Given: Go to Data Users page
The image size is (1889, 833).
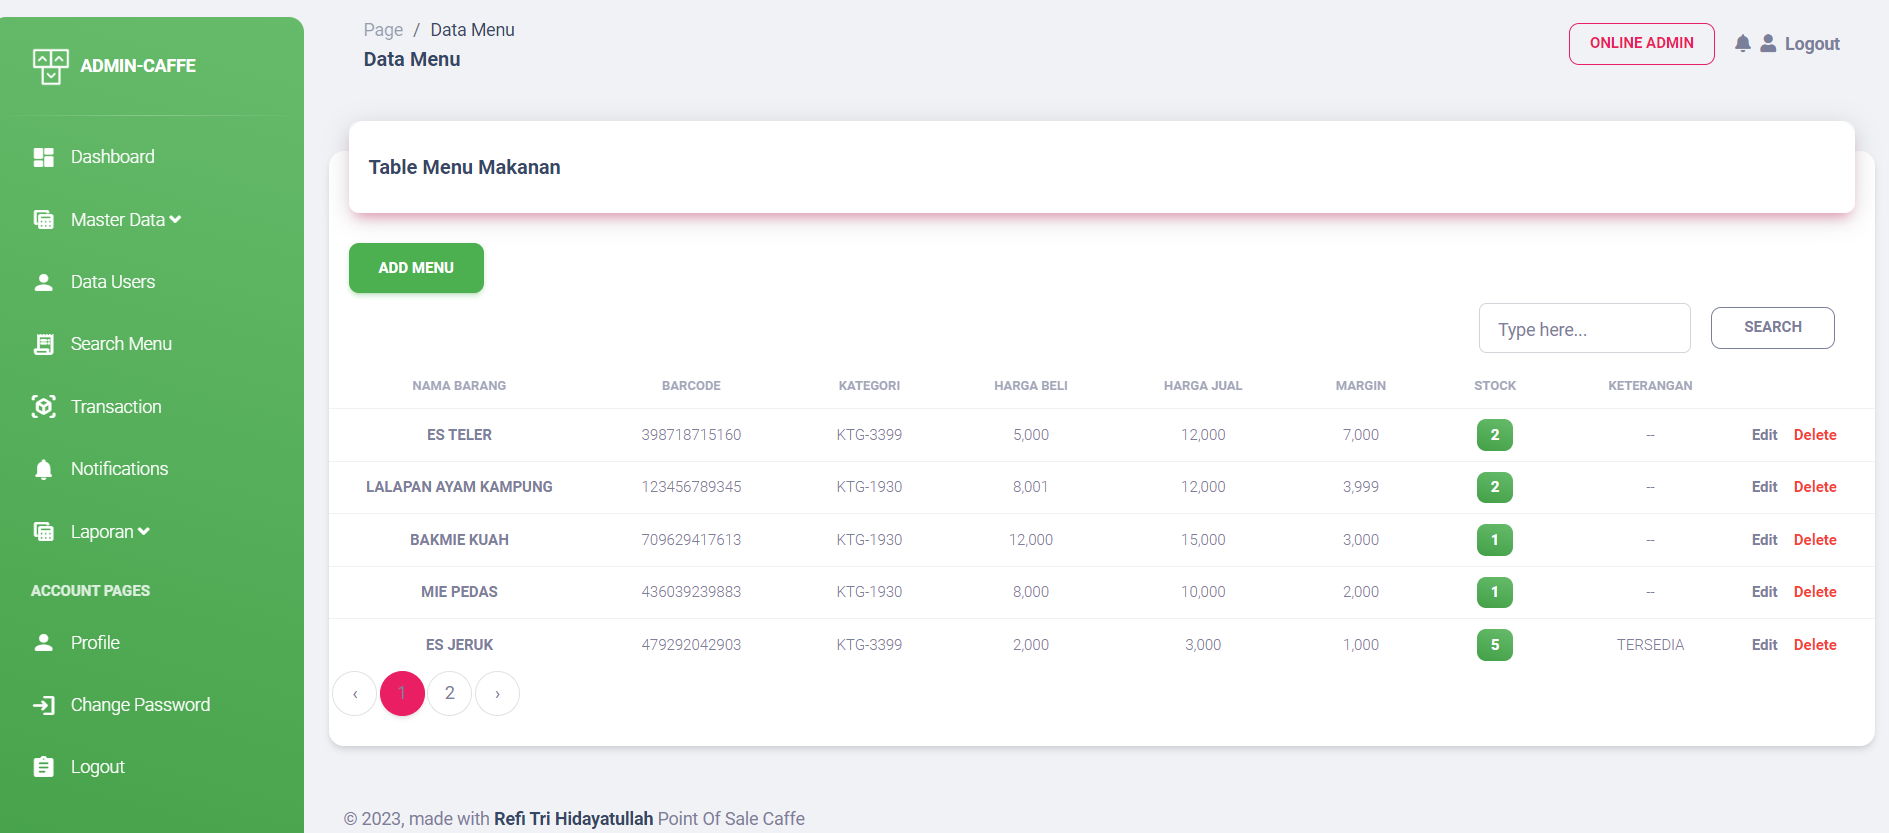Looking at the screenshot, I should 113,282.
